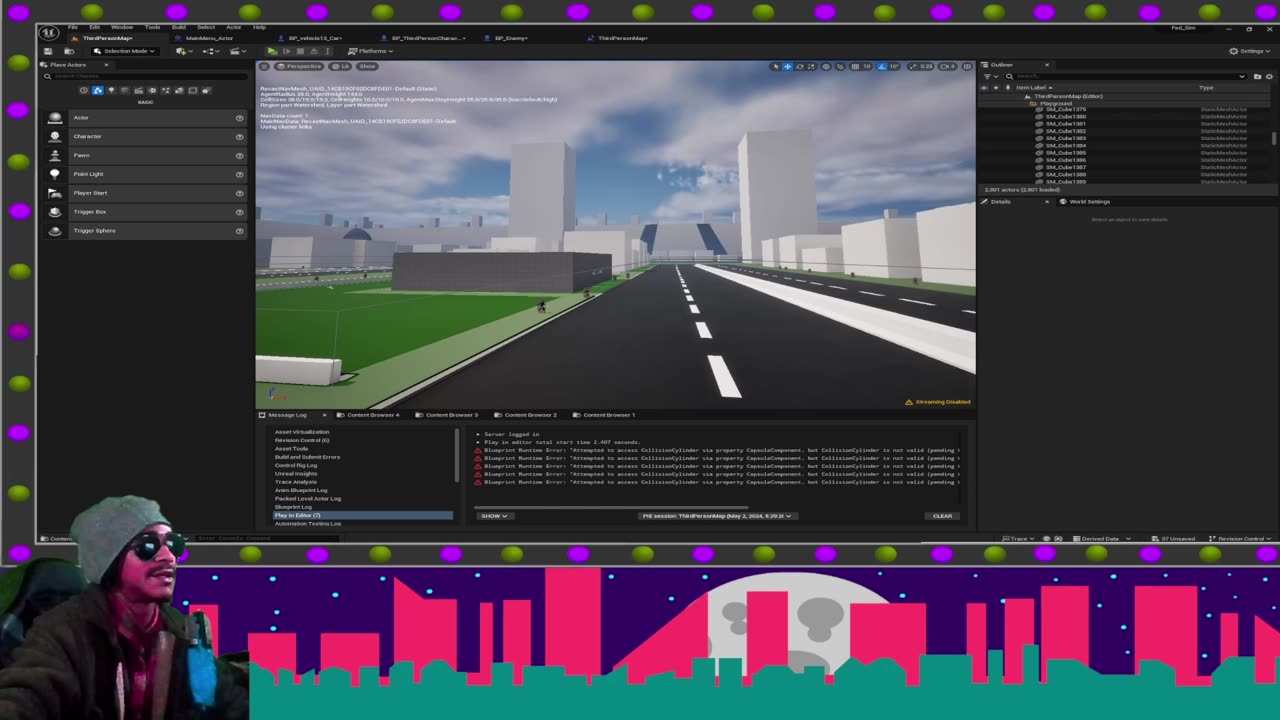
Task: Open the Outliner filter options icon
Action: pyautogui.click(x=989, y=76)
